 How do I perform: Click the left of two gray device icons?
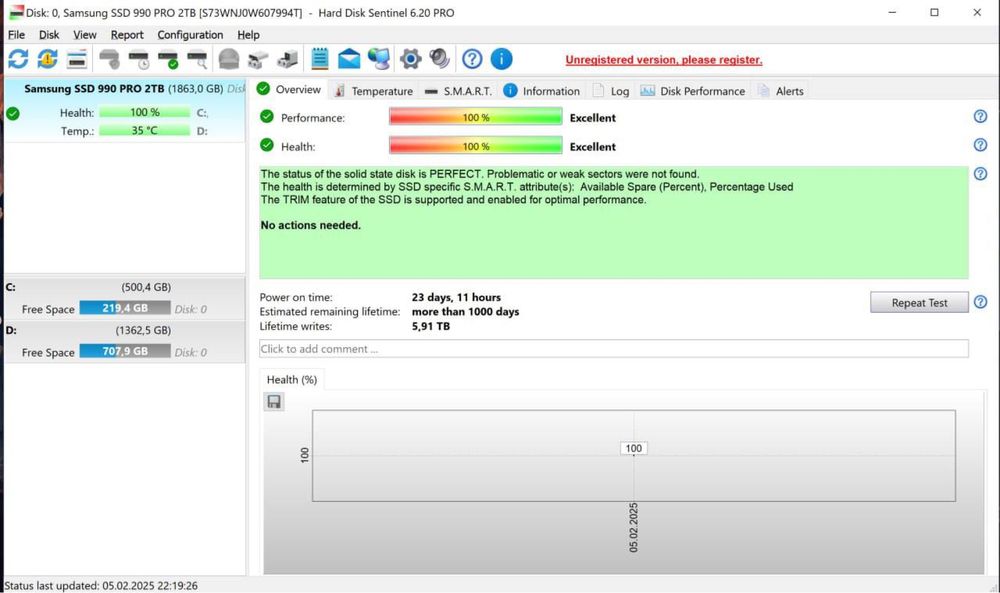(x=258, y=59)
